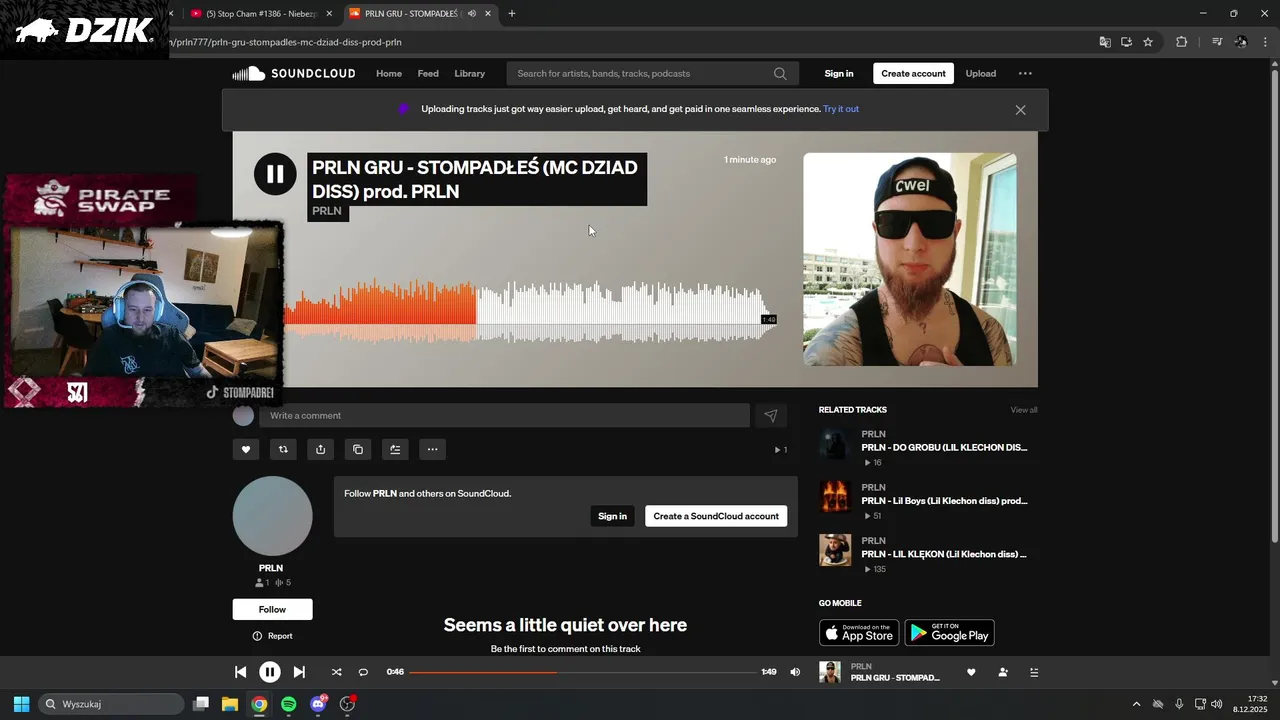Open related track DO GROBU (LIL KLECHON DIS...

coord(944,447)
